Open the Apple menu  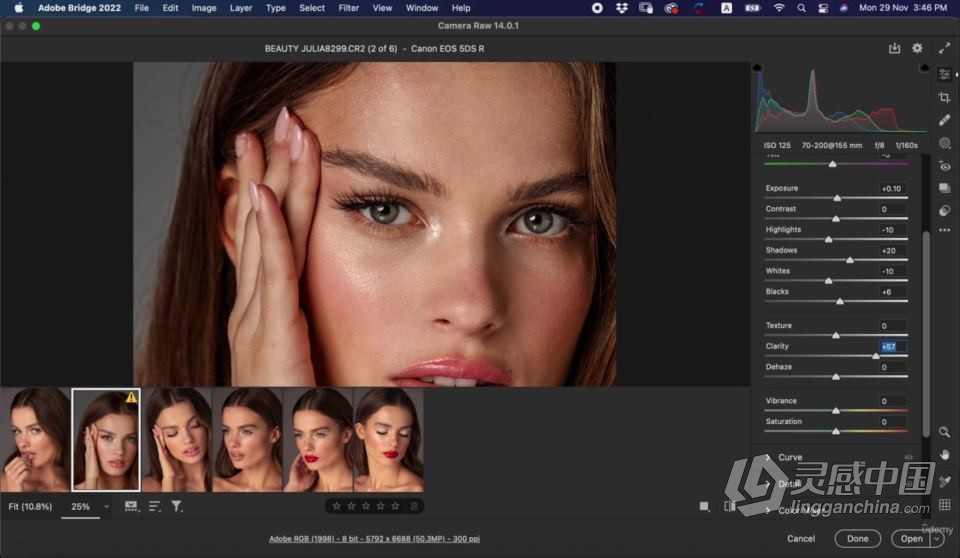(x=18, y=8)
